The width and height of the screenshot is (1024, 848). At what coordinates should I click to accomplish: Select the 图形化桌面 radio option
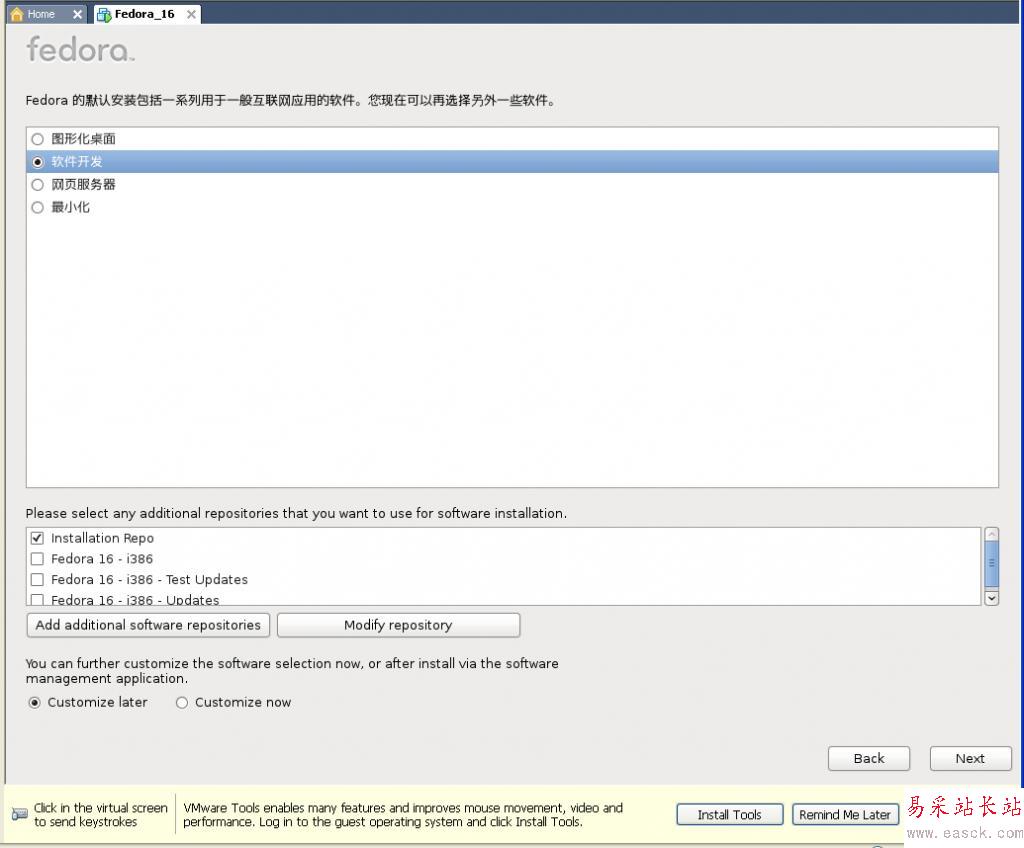[x=38, y=139]
